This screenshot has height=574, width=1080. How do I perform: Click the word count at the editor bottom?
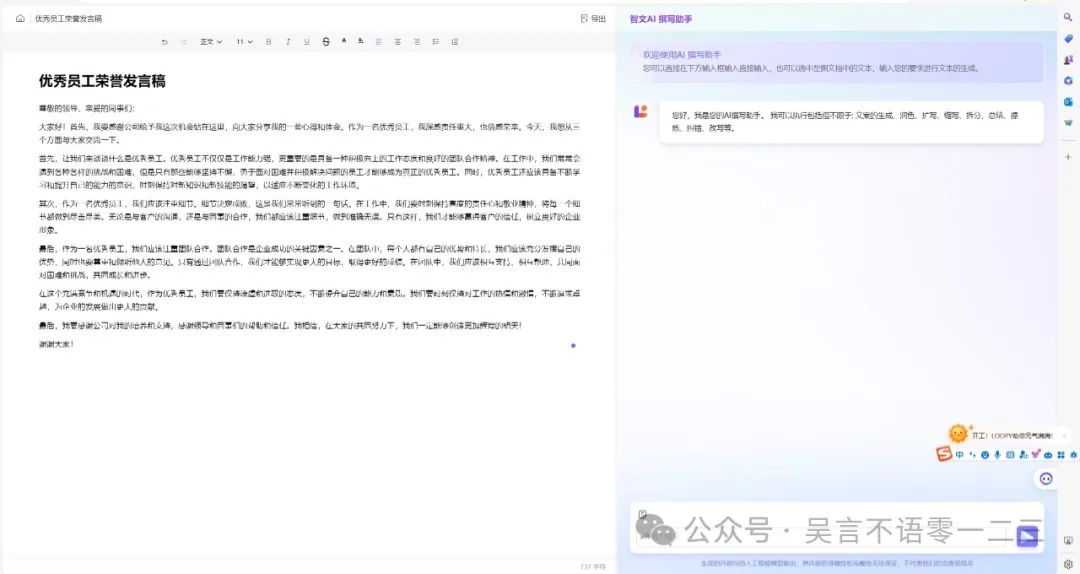pyautogui.click(x=592, y=566)
